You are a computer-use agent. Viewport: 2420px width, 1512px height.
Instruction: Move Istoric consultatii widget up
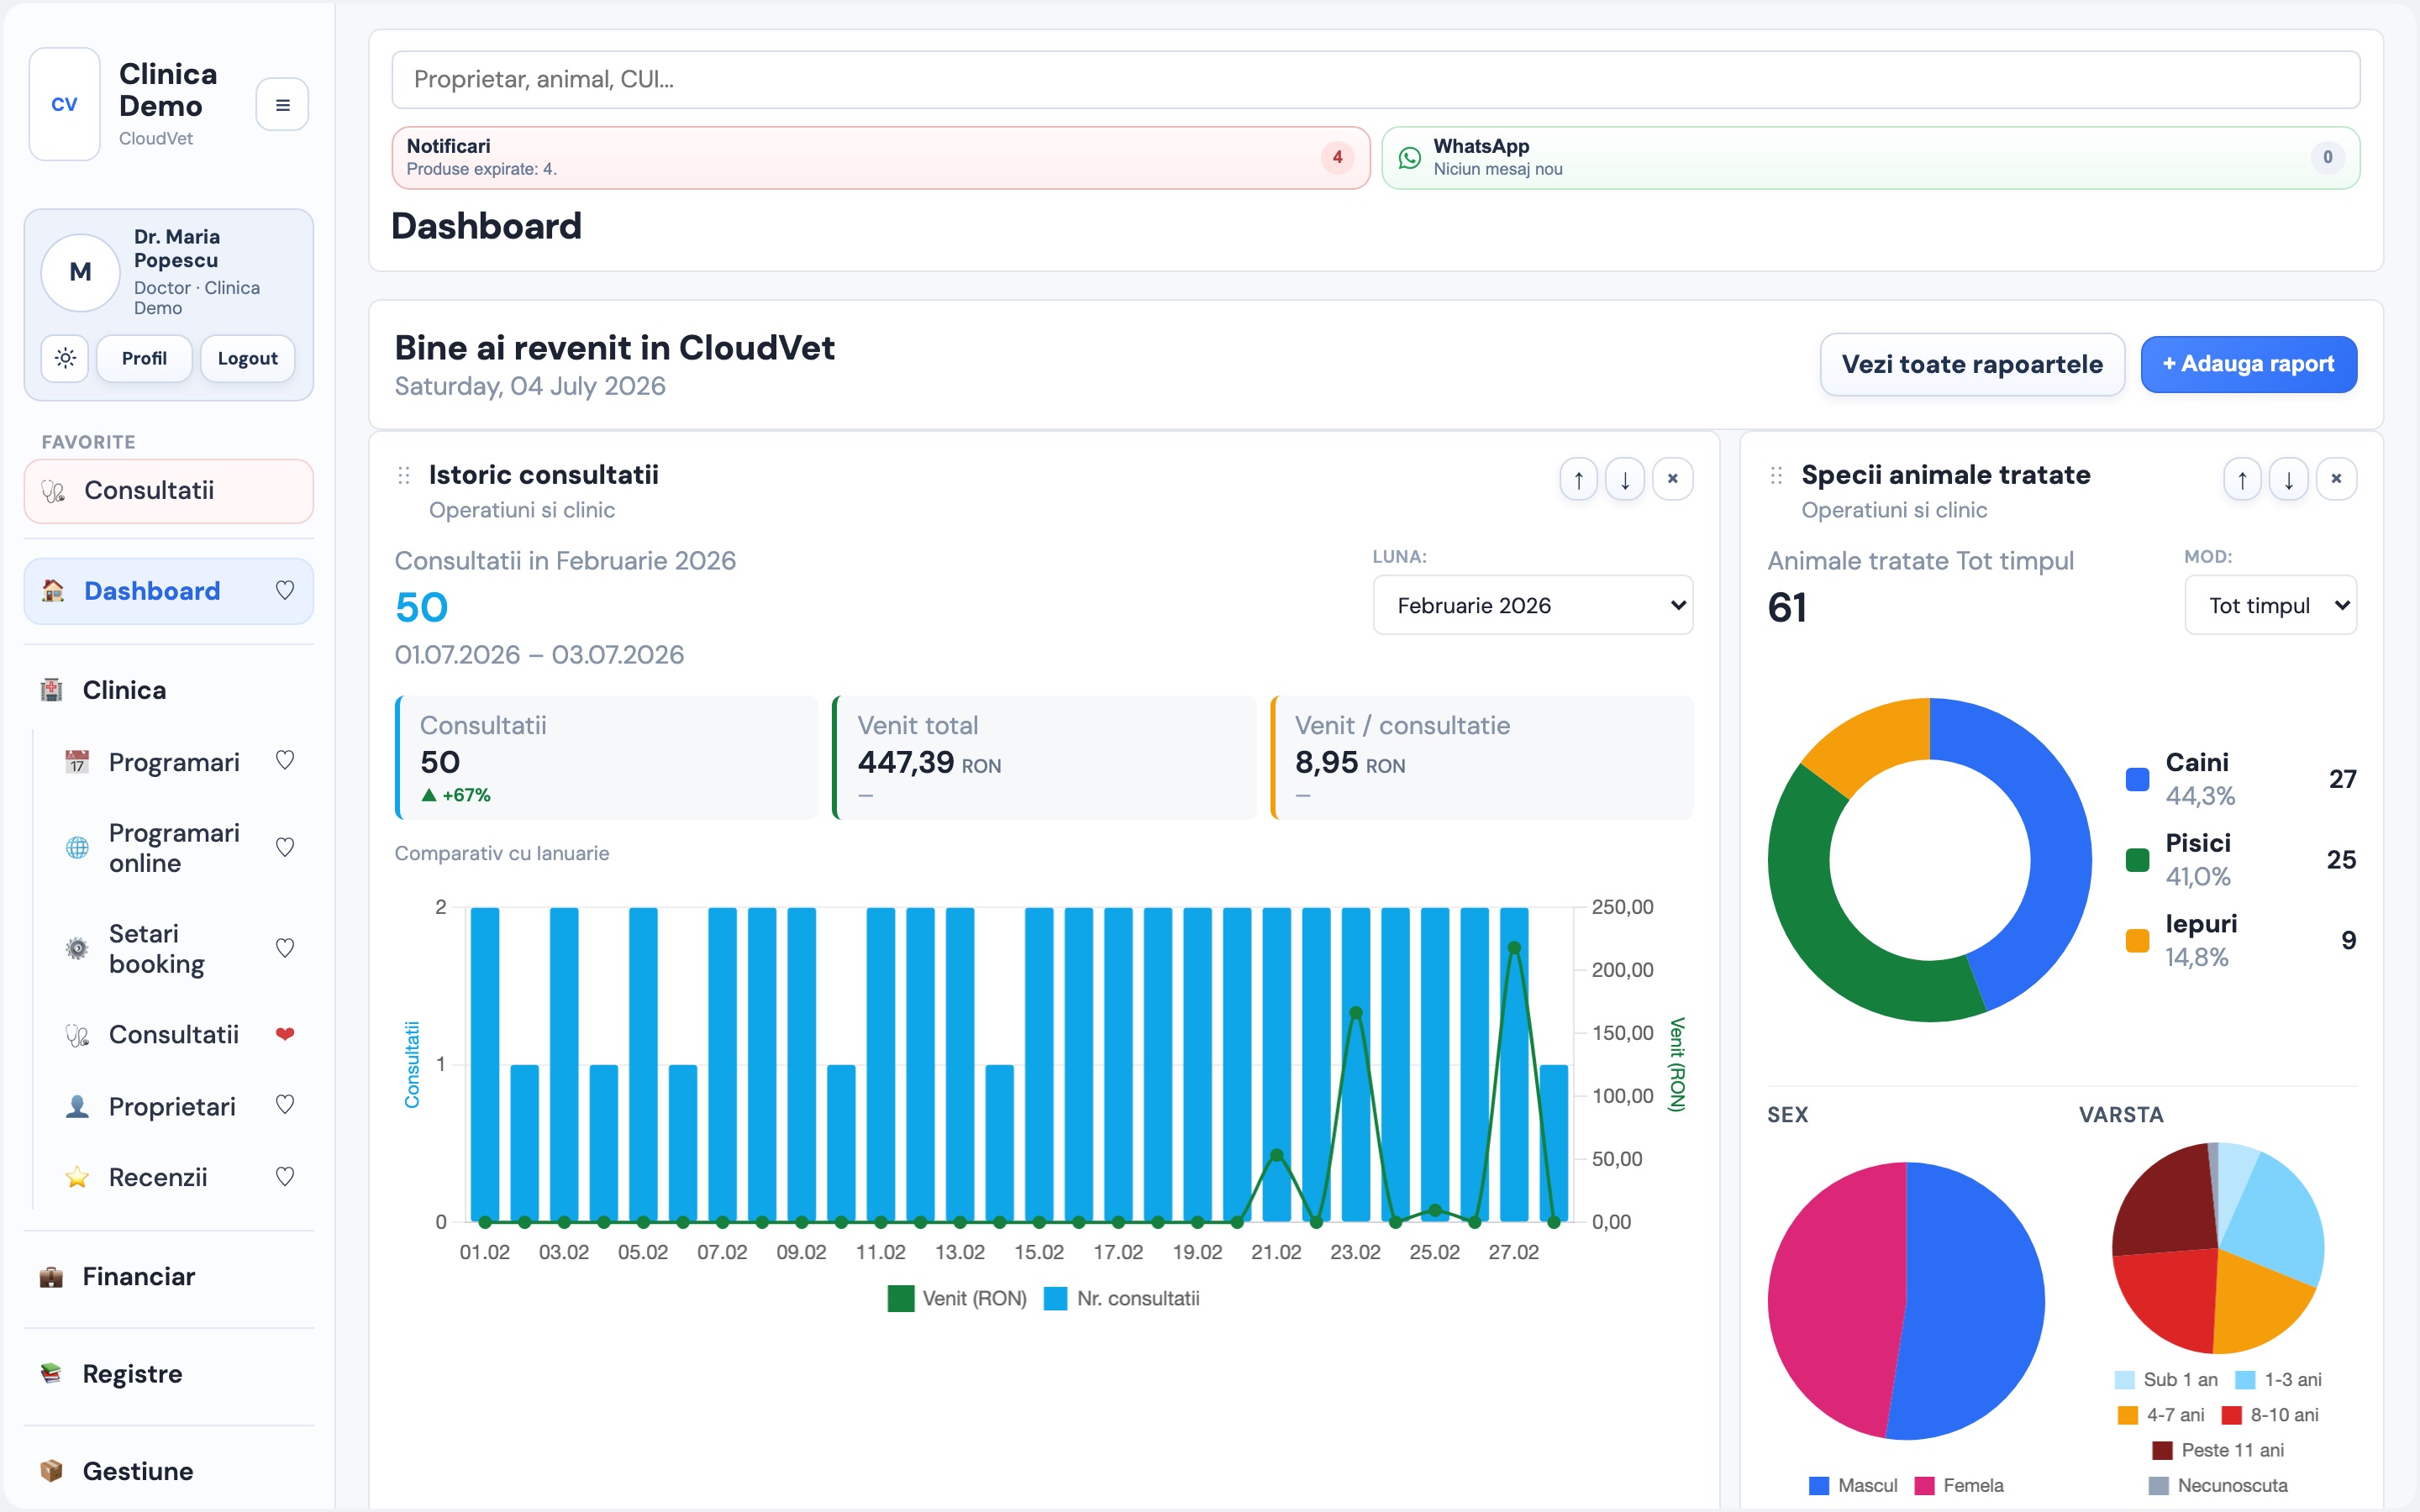click(1578, 479)
